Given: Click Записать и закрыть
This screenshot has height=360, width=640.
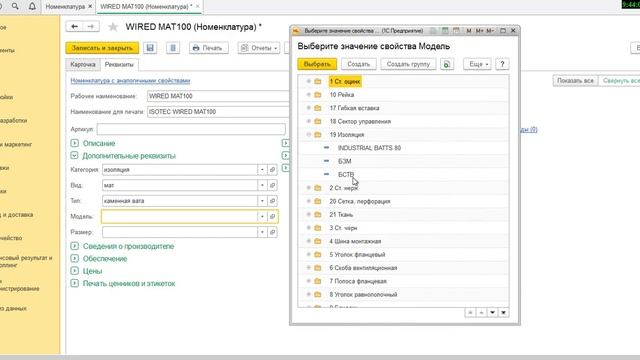Looking at the screenshot, I should pos(102,48).
